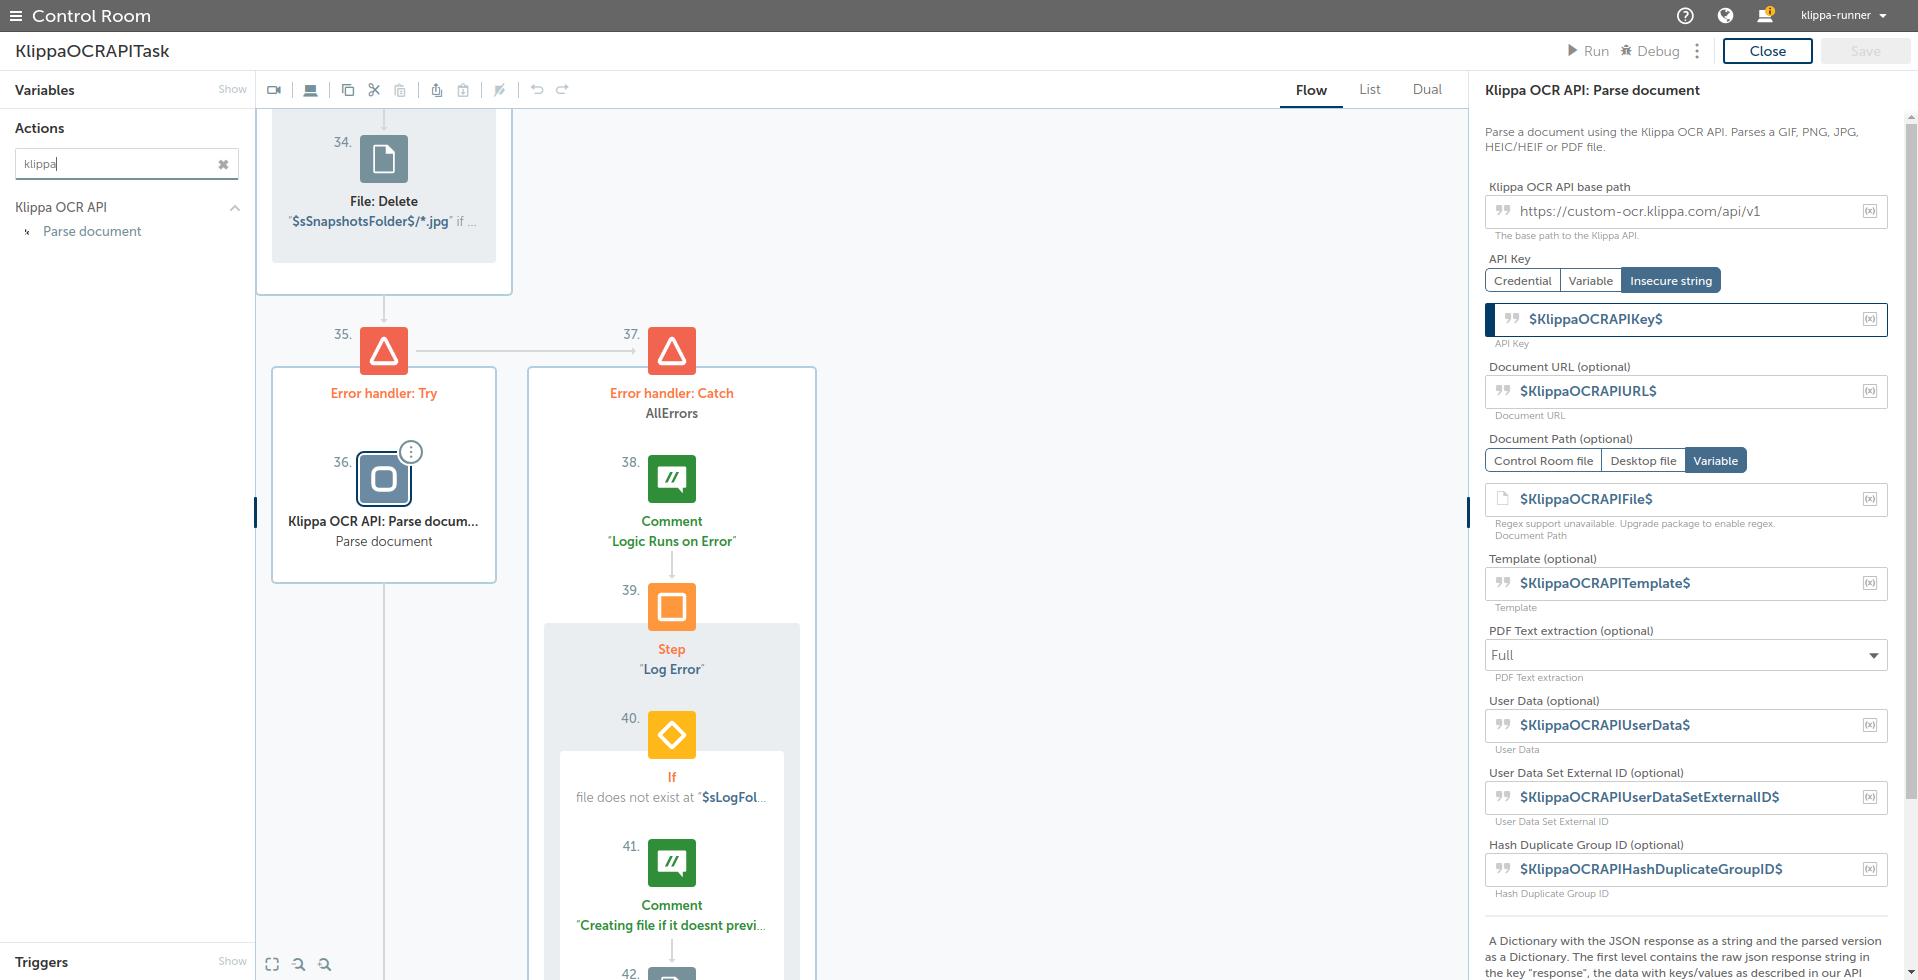Edit the User Data Set External ID field
The height and width of the screenshot is (980, 1918).
point(1686,798)
